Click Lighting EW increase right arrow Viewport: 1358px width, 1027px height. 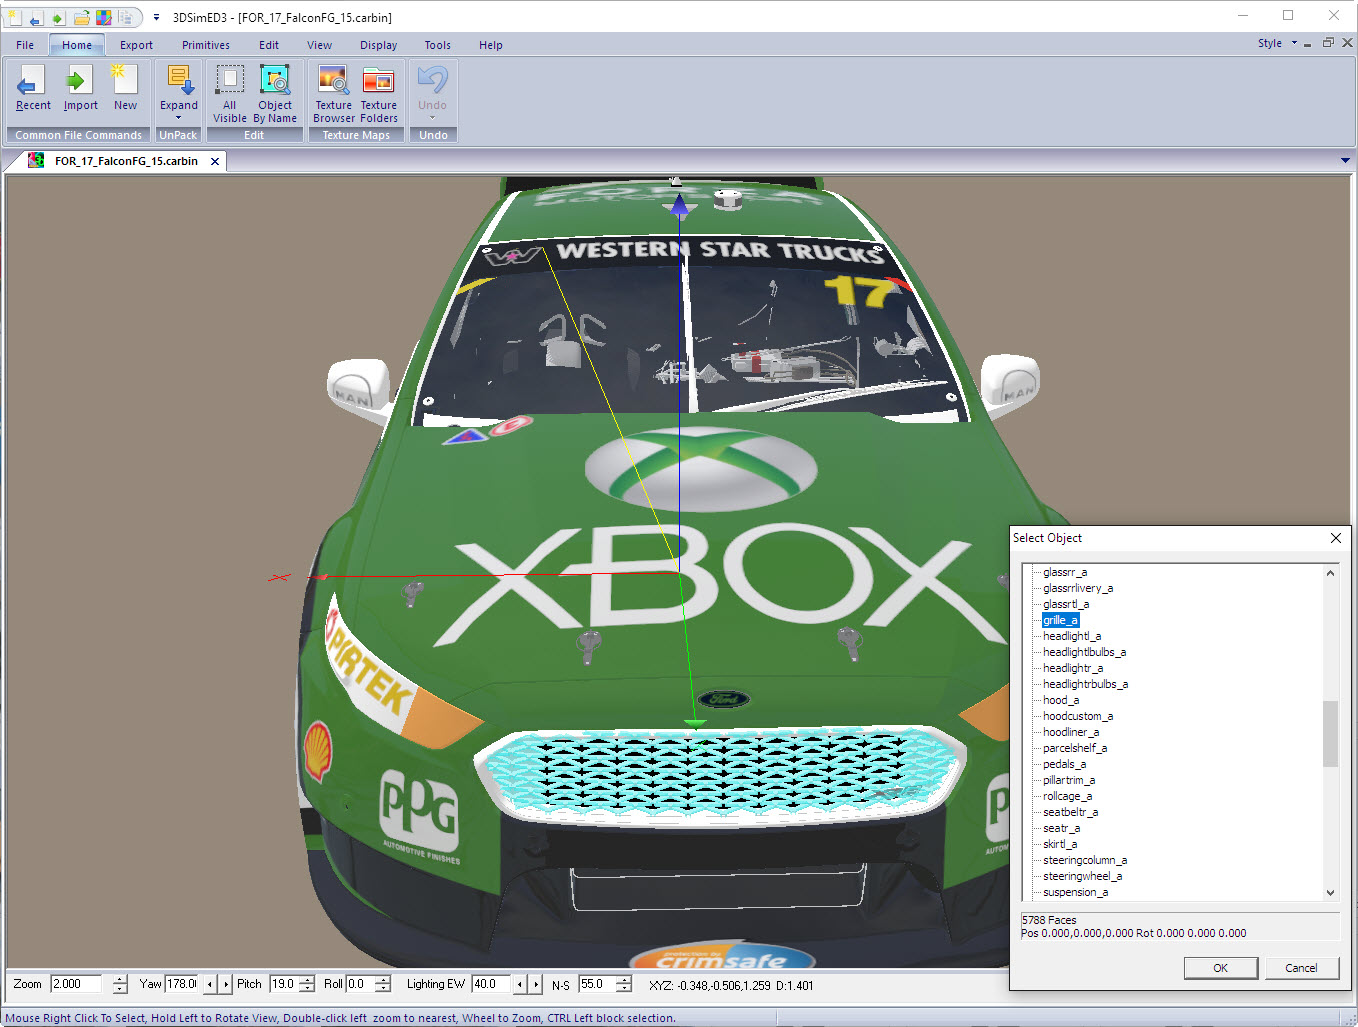click(536, 984)
